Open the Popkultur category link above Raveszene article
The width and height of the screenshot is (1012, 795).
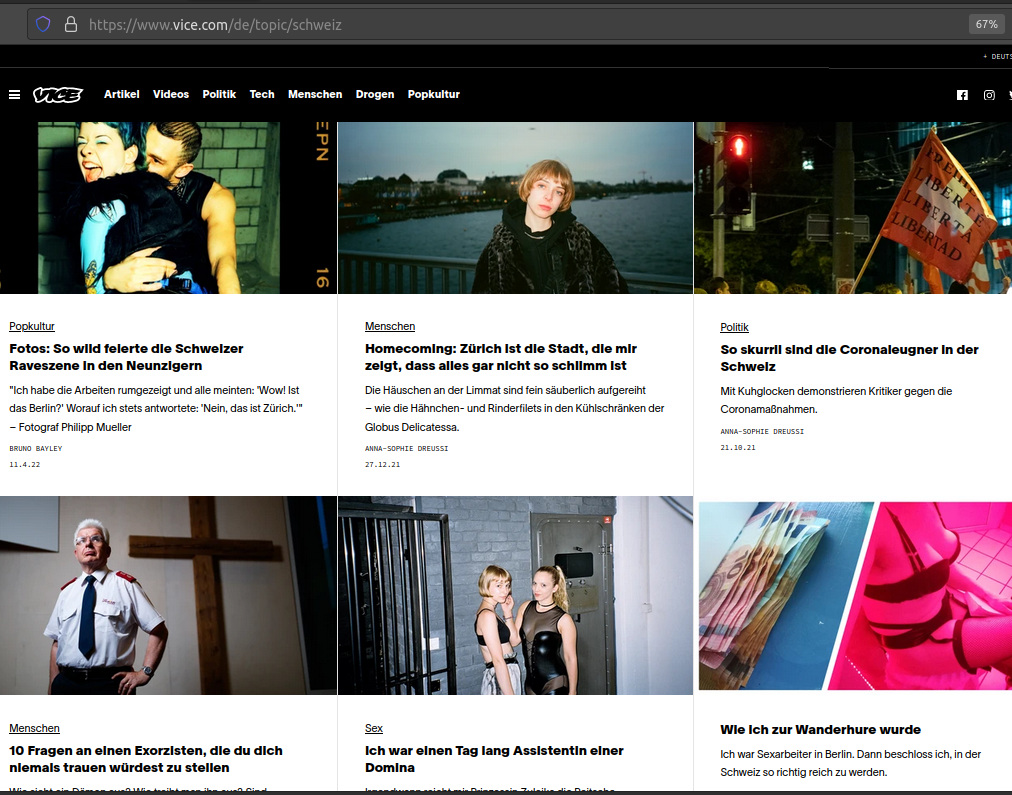(32, 327)
